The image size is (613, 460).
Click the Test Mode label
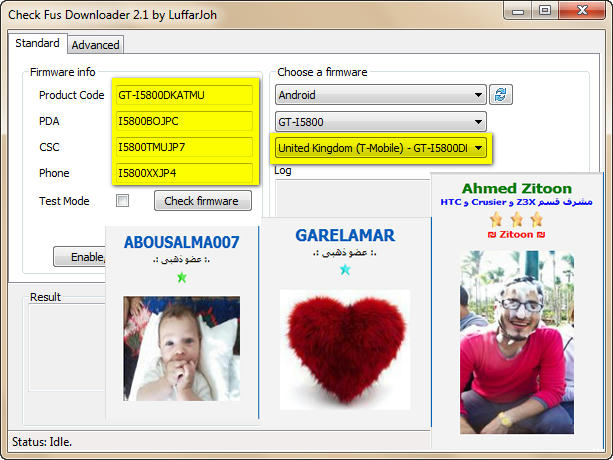(64, 201)
